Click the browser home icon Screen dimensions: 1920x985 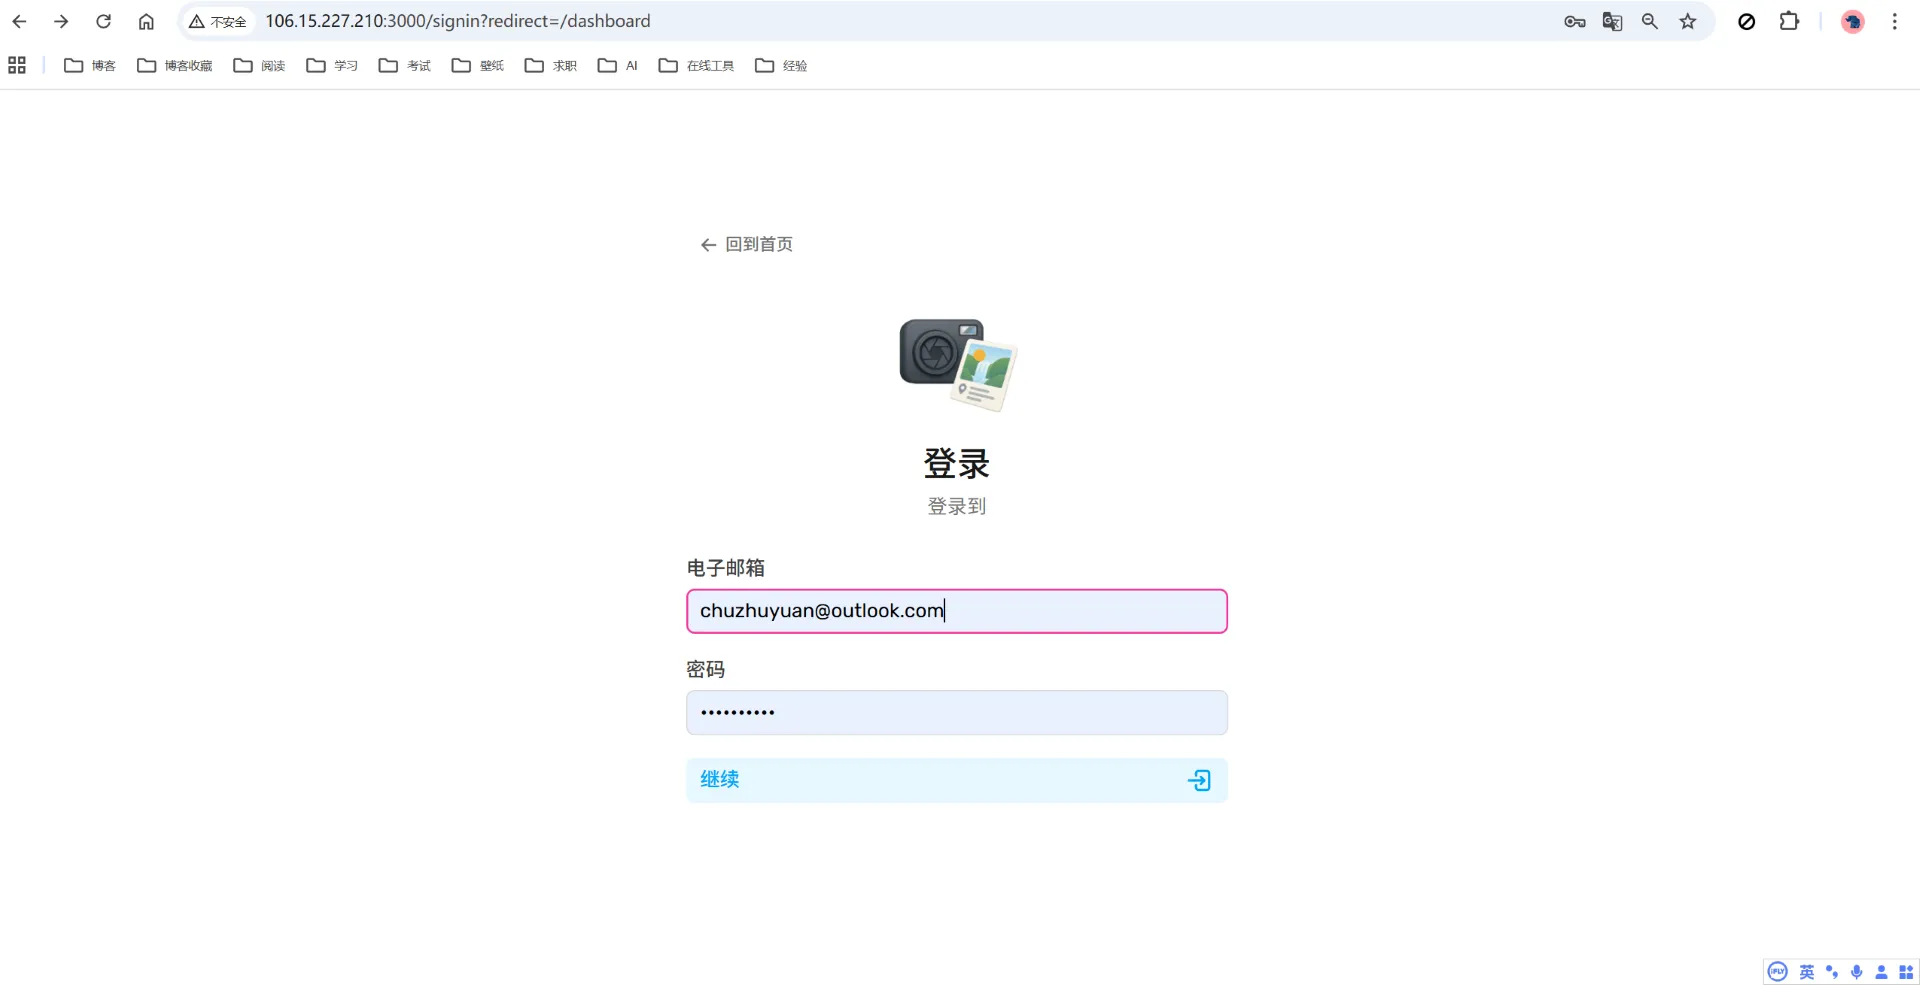point(146,21)
